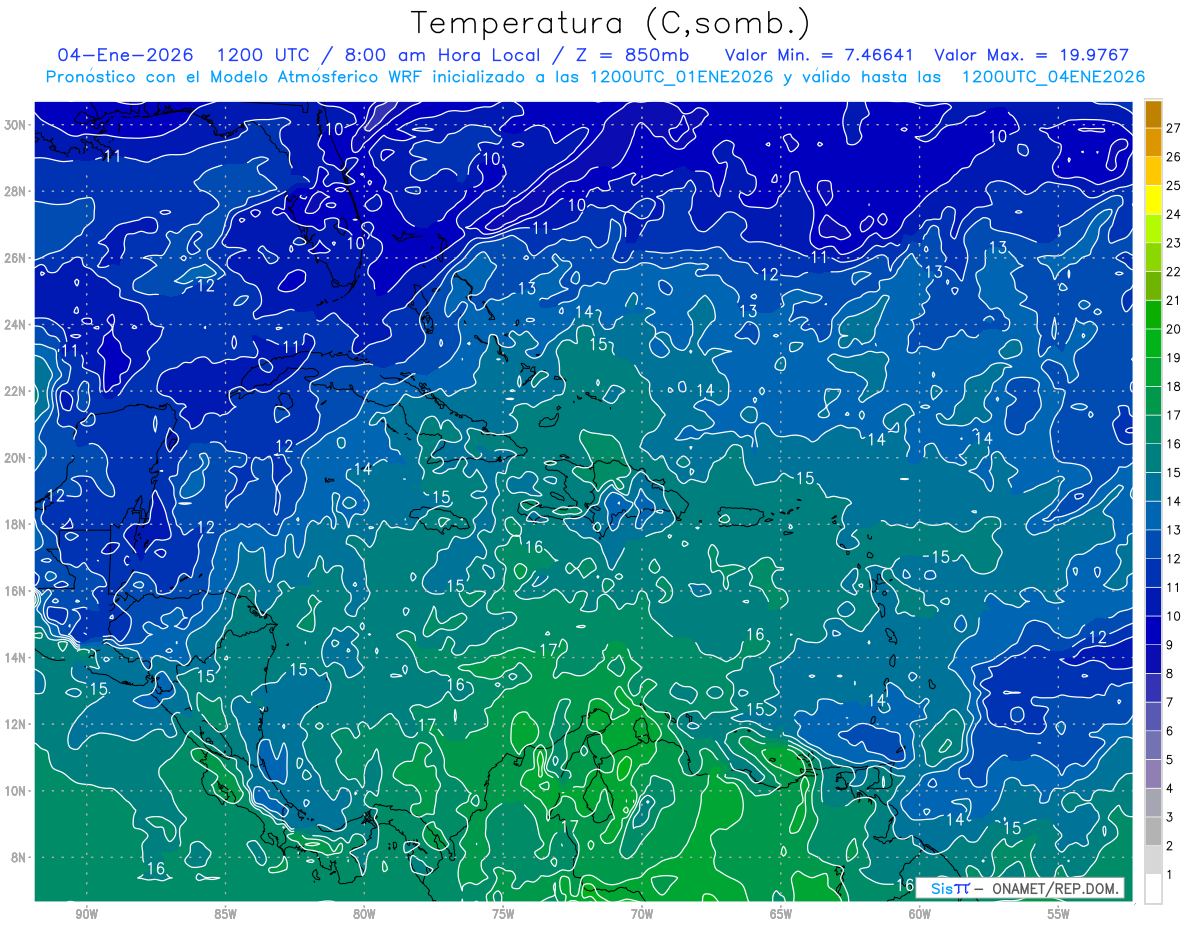This screenshot has width=1200, height=927.
Task: Click the color legend's 18 value
Action: tap(1173, 386)
